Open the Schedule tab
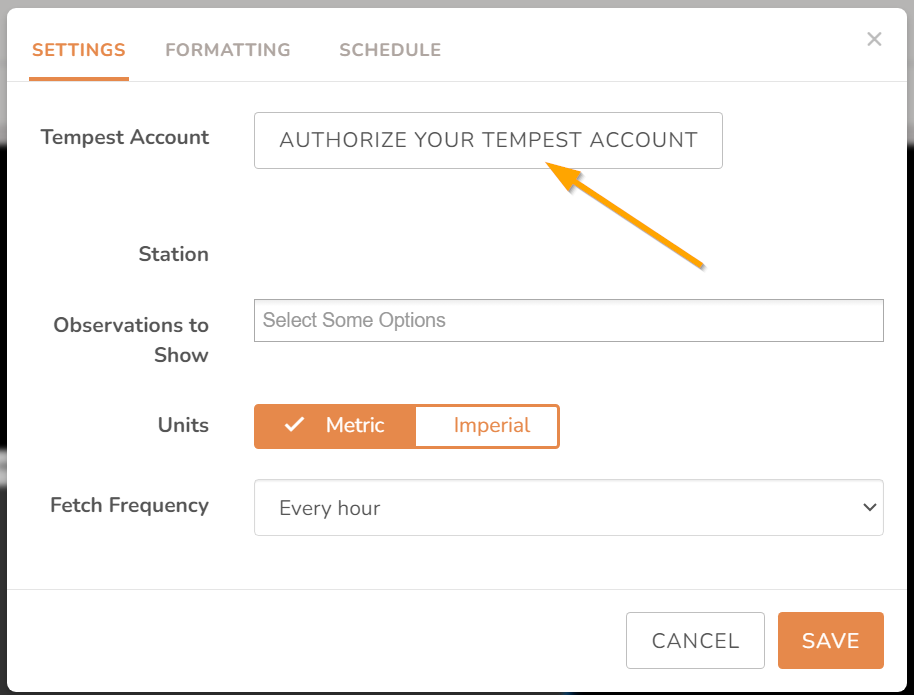Screen dimensions: 914x695 [x=390, y=50]
